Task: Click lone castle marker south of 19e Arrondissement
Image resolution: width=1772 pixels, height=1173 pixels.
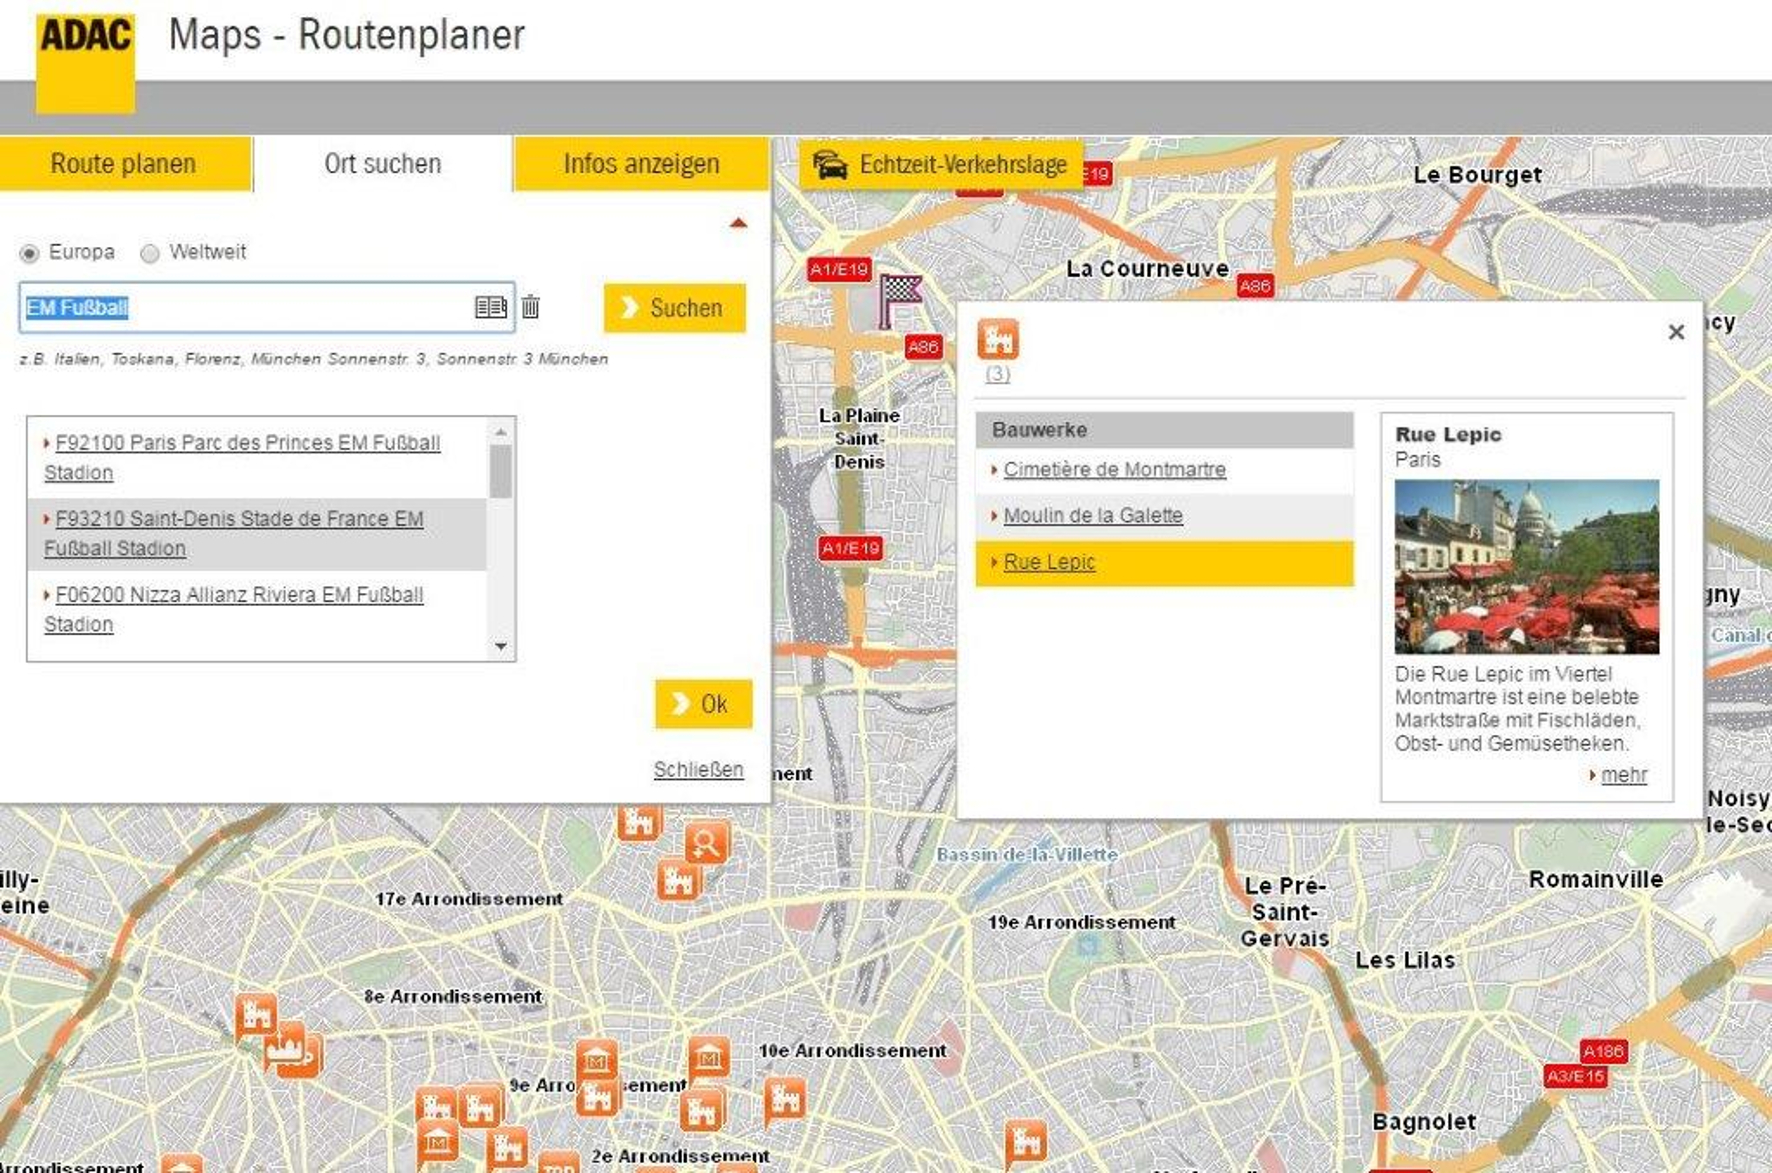Action: click(1026, 1141)
